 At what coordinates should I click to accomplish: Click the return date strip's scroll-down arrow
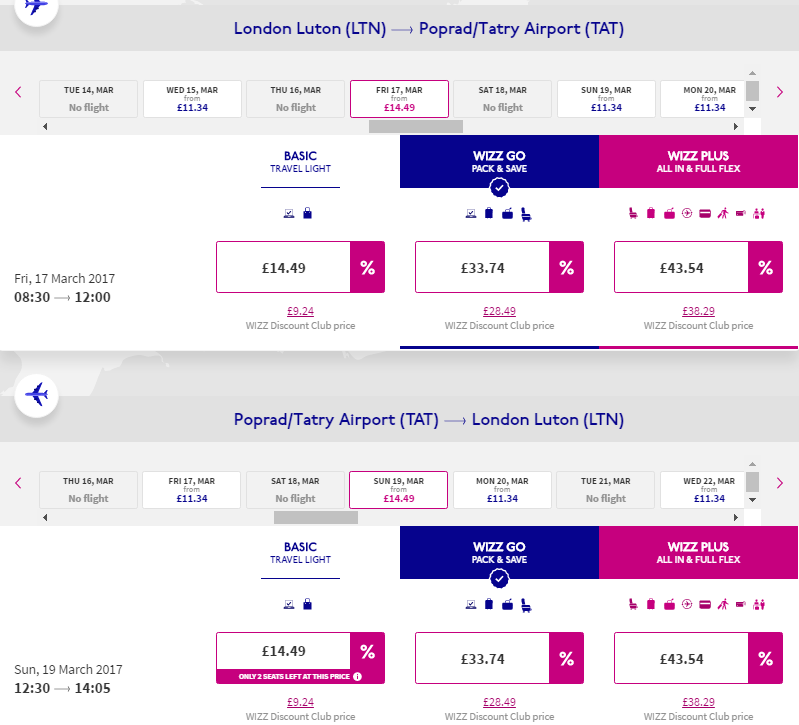point(753,498)
